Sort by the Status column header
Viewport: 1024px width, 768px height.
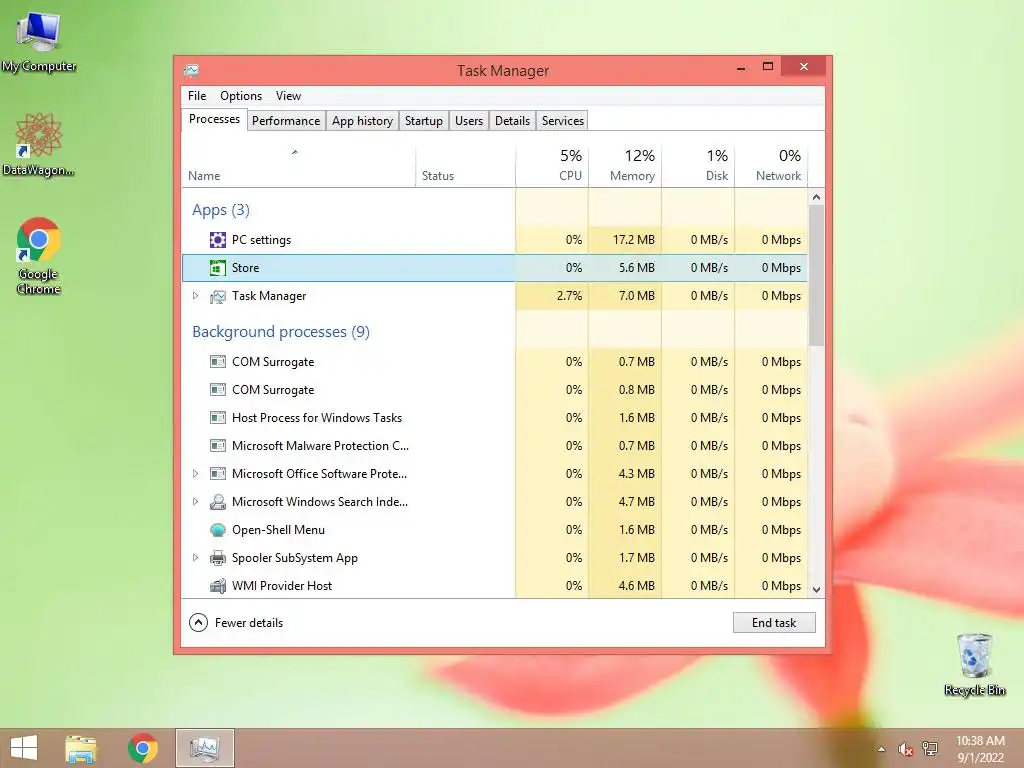point(465,167)
